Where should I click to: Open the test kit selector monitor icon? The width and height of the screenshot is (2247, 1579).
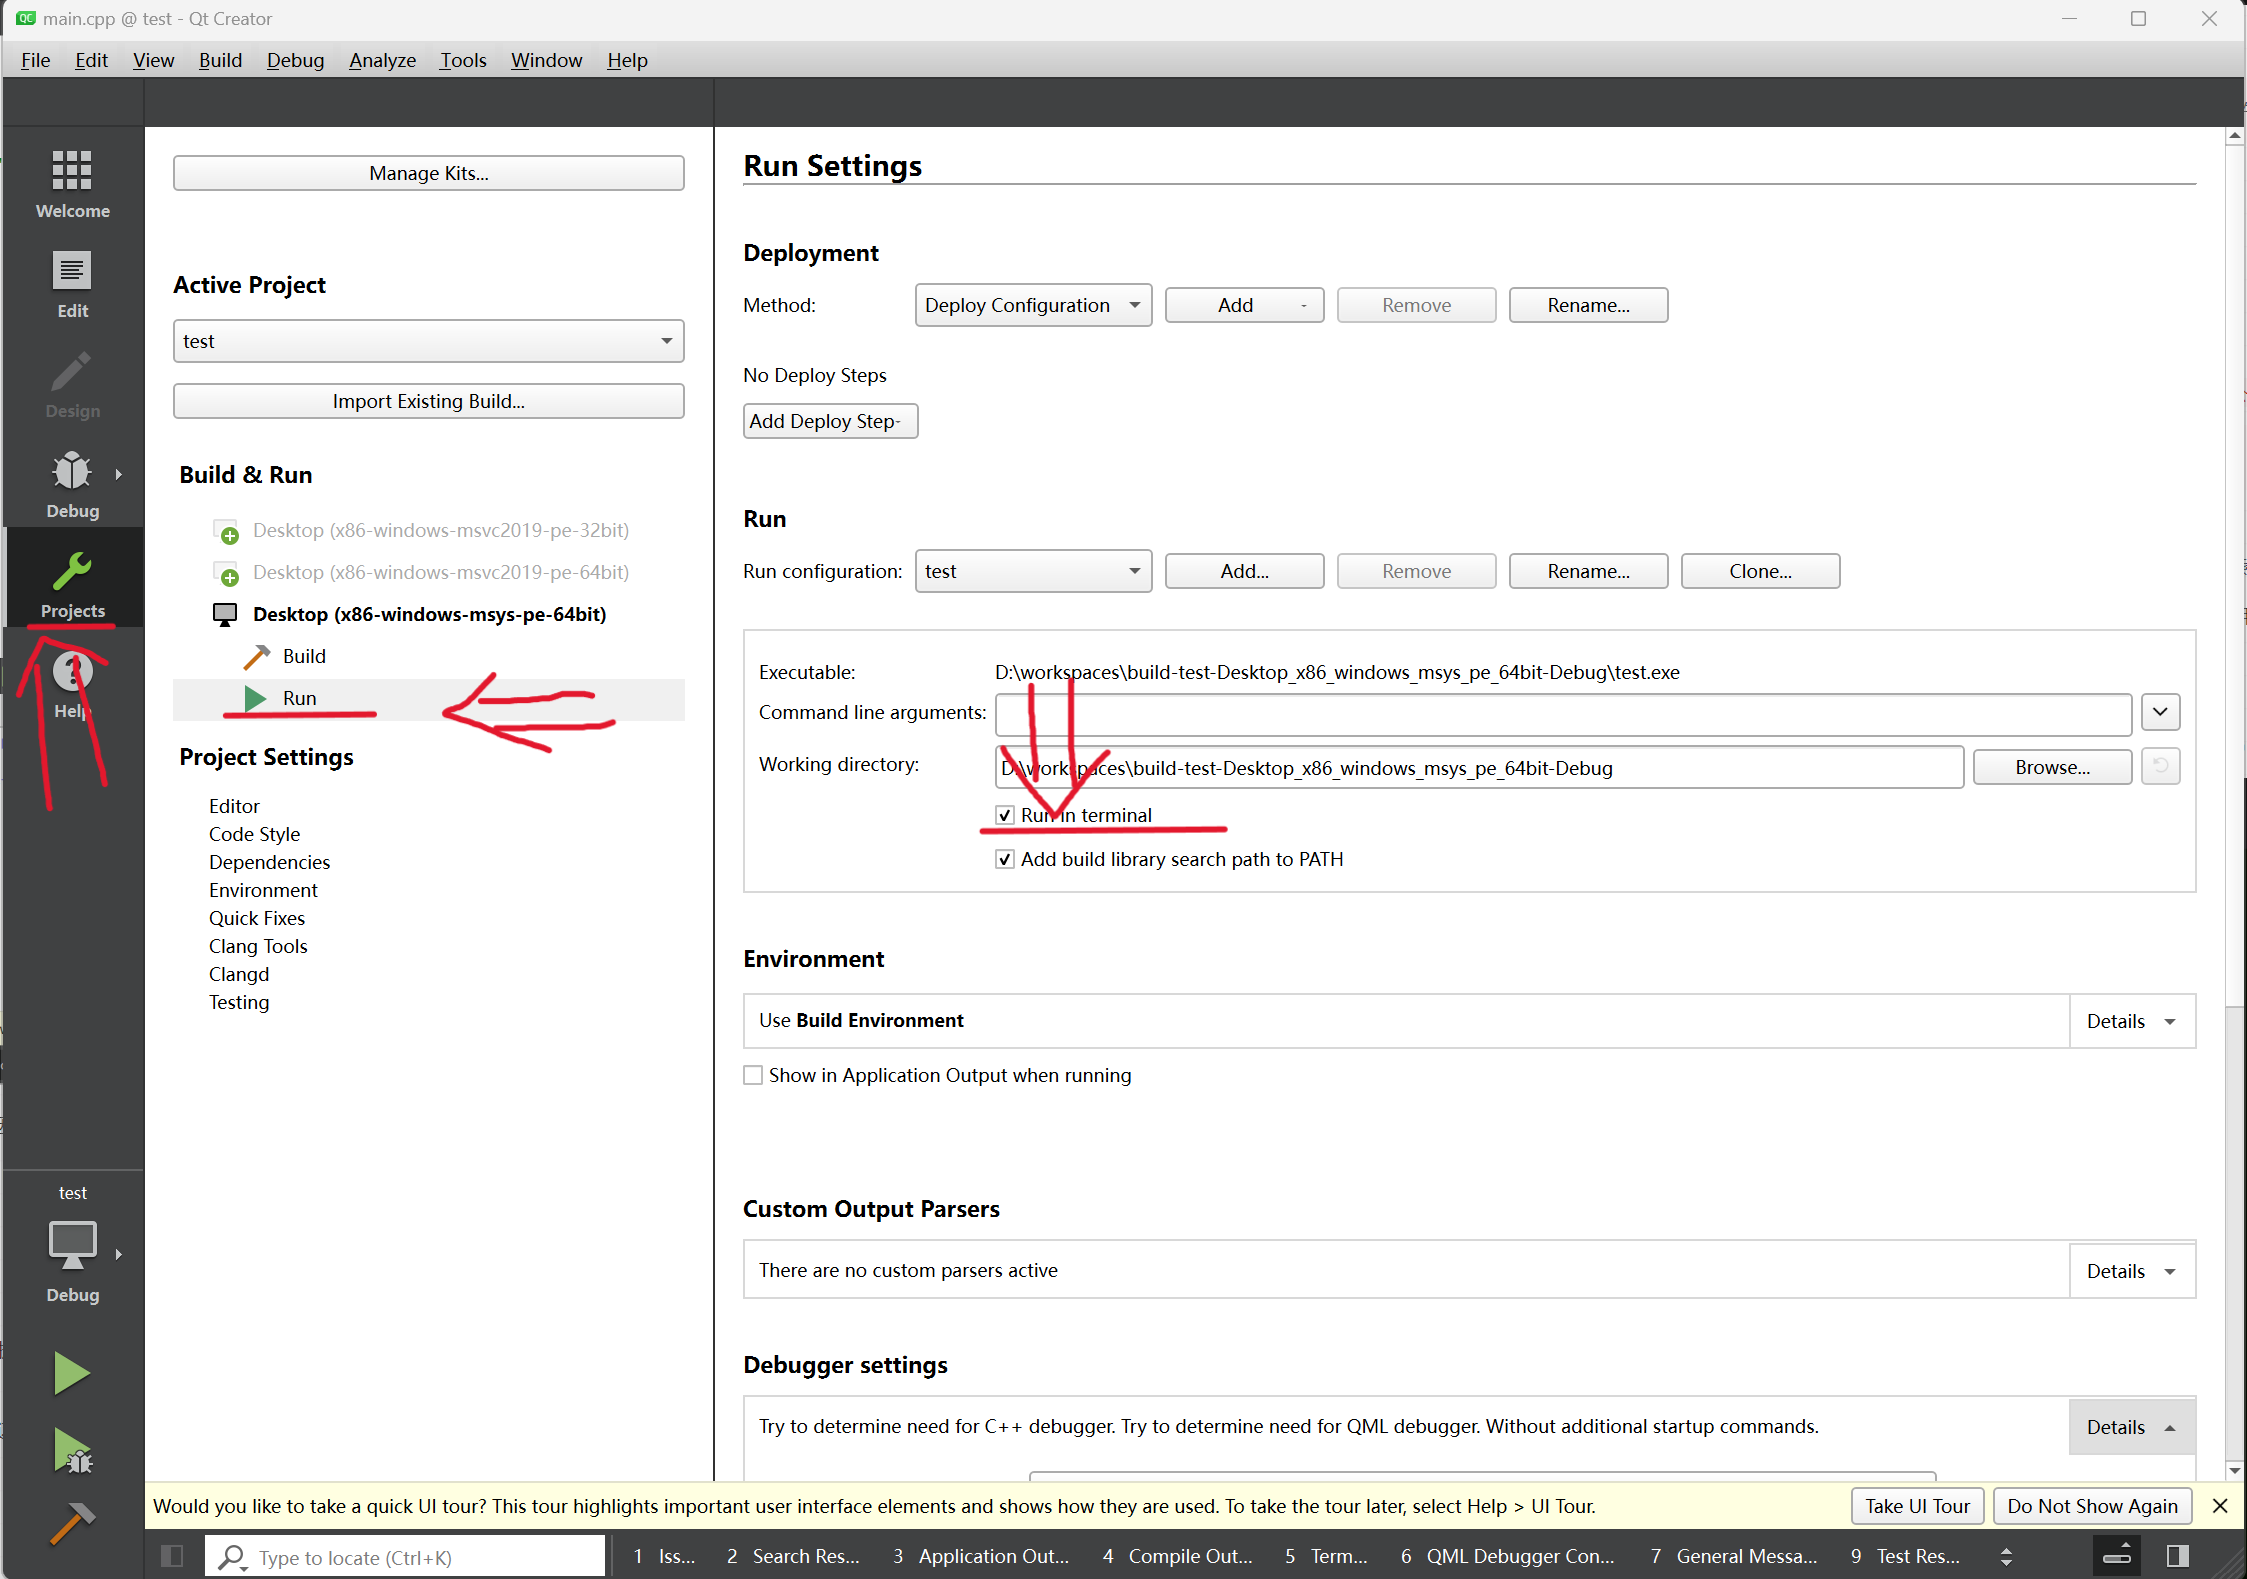point(73,1244)
